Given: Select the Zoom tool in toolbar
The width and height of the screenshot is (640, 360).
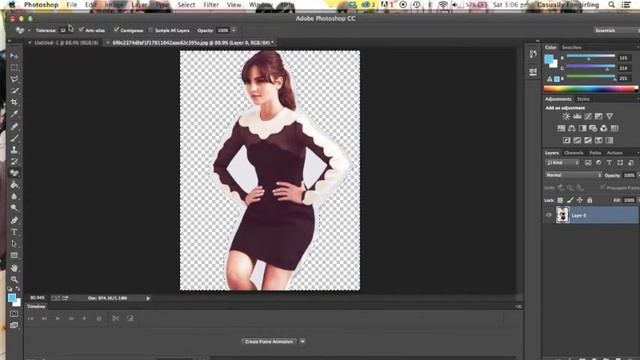Looking at the screenshot, I should (x=14, y=280).
